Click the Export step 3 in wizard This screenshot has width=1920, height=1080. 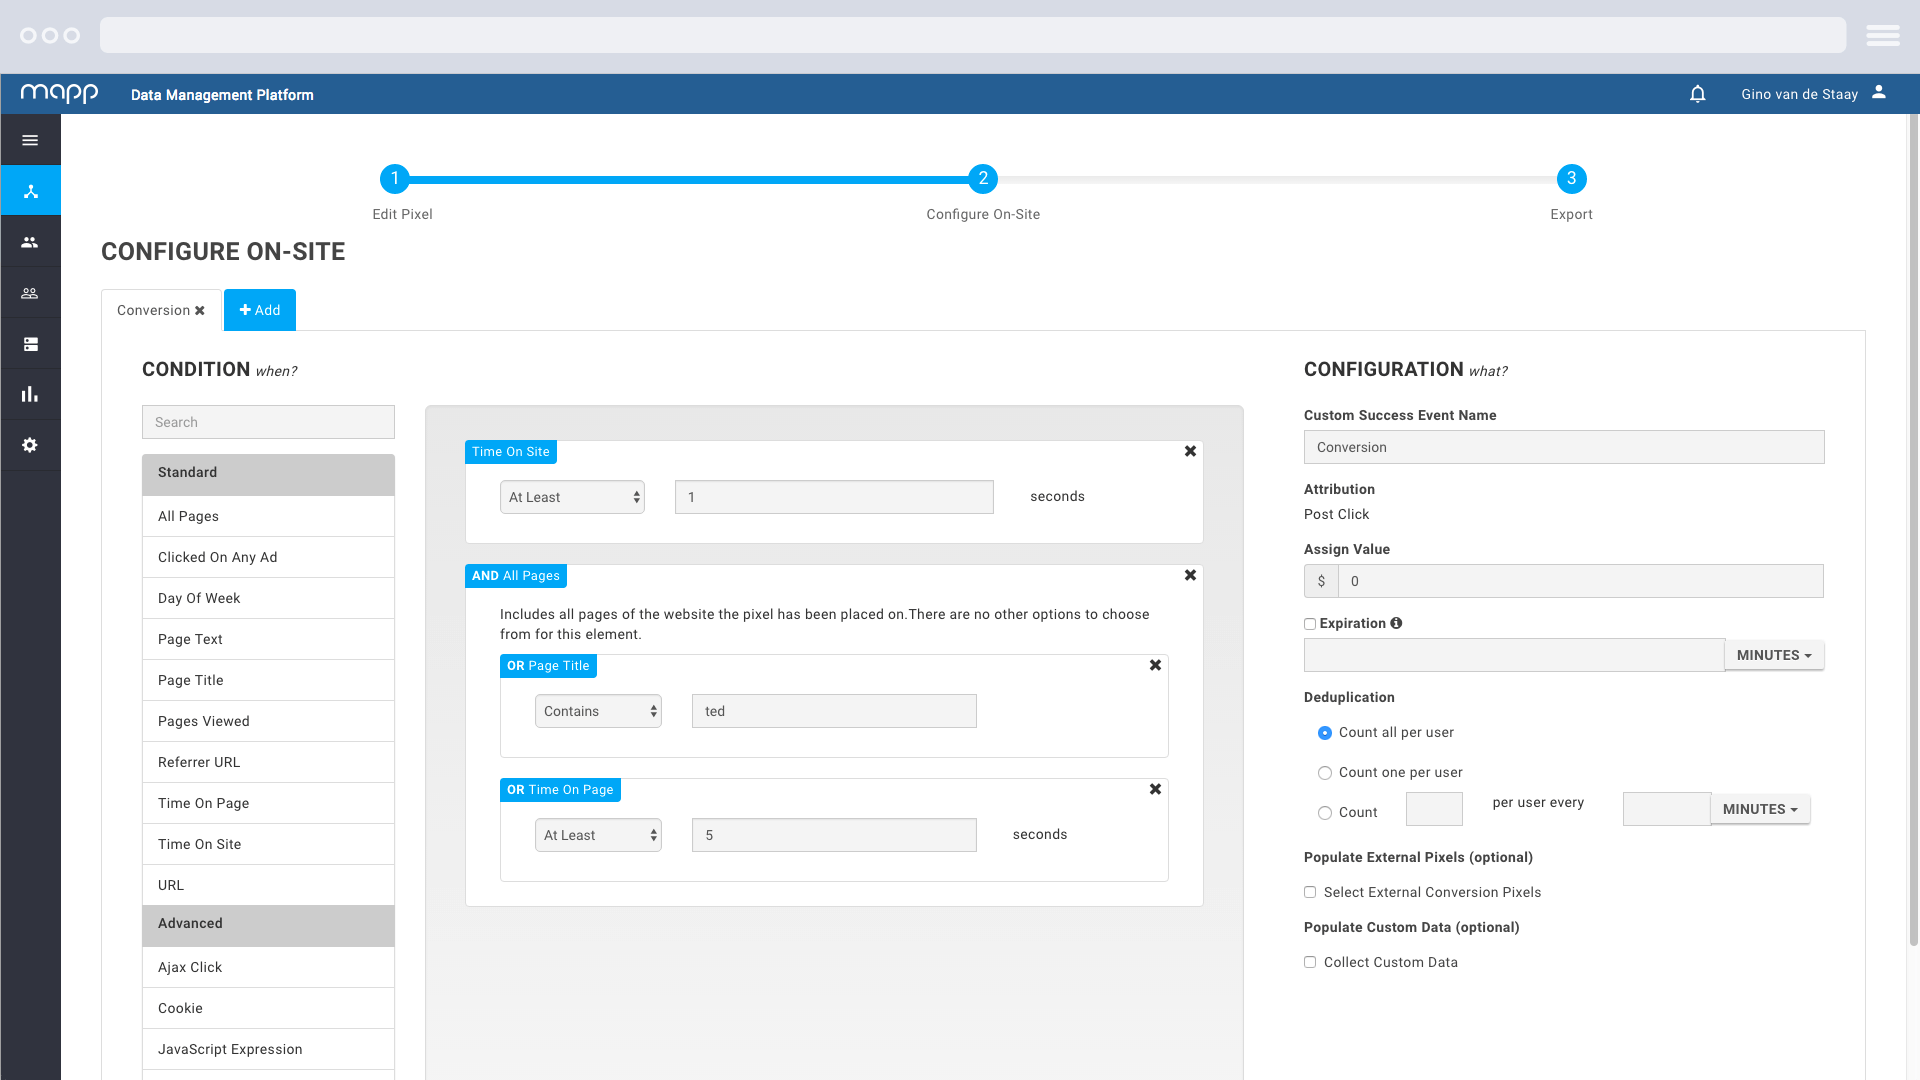pyautogui.click(x=1571, y=178)
